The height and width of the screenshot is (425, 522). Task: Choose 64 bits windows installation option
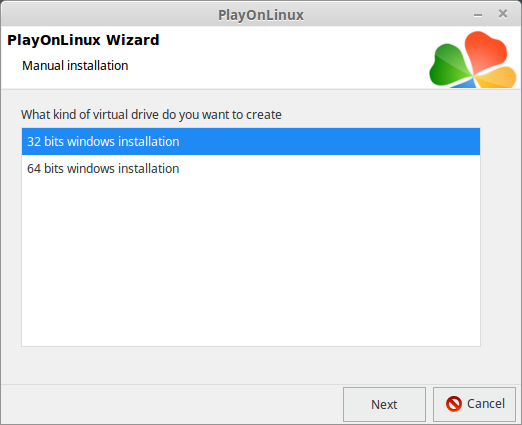click(251, 168)
